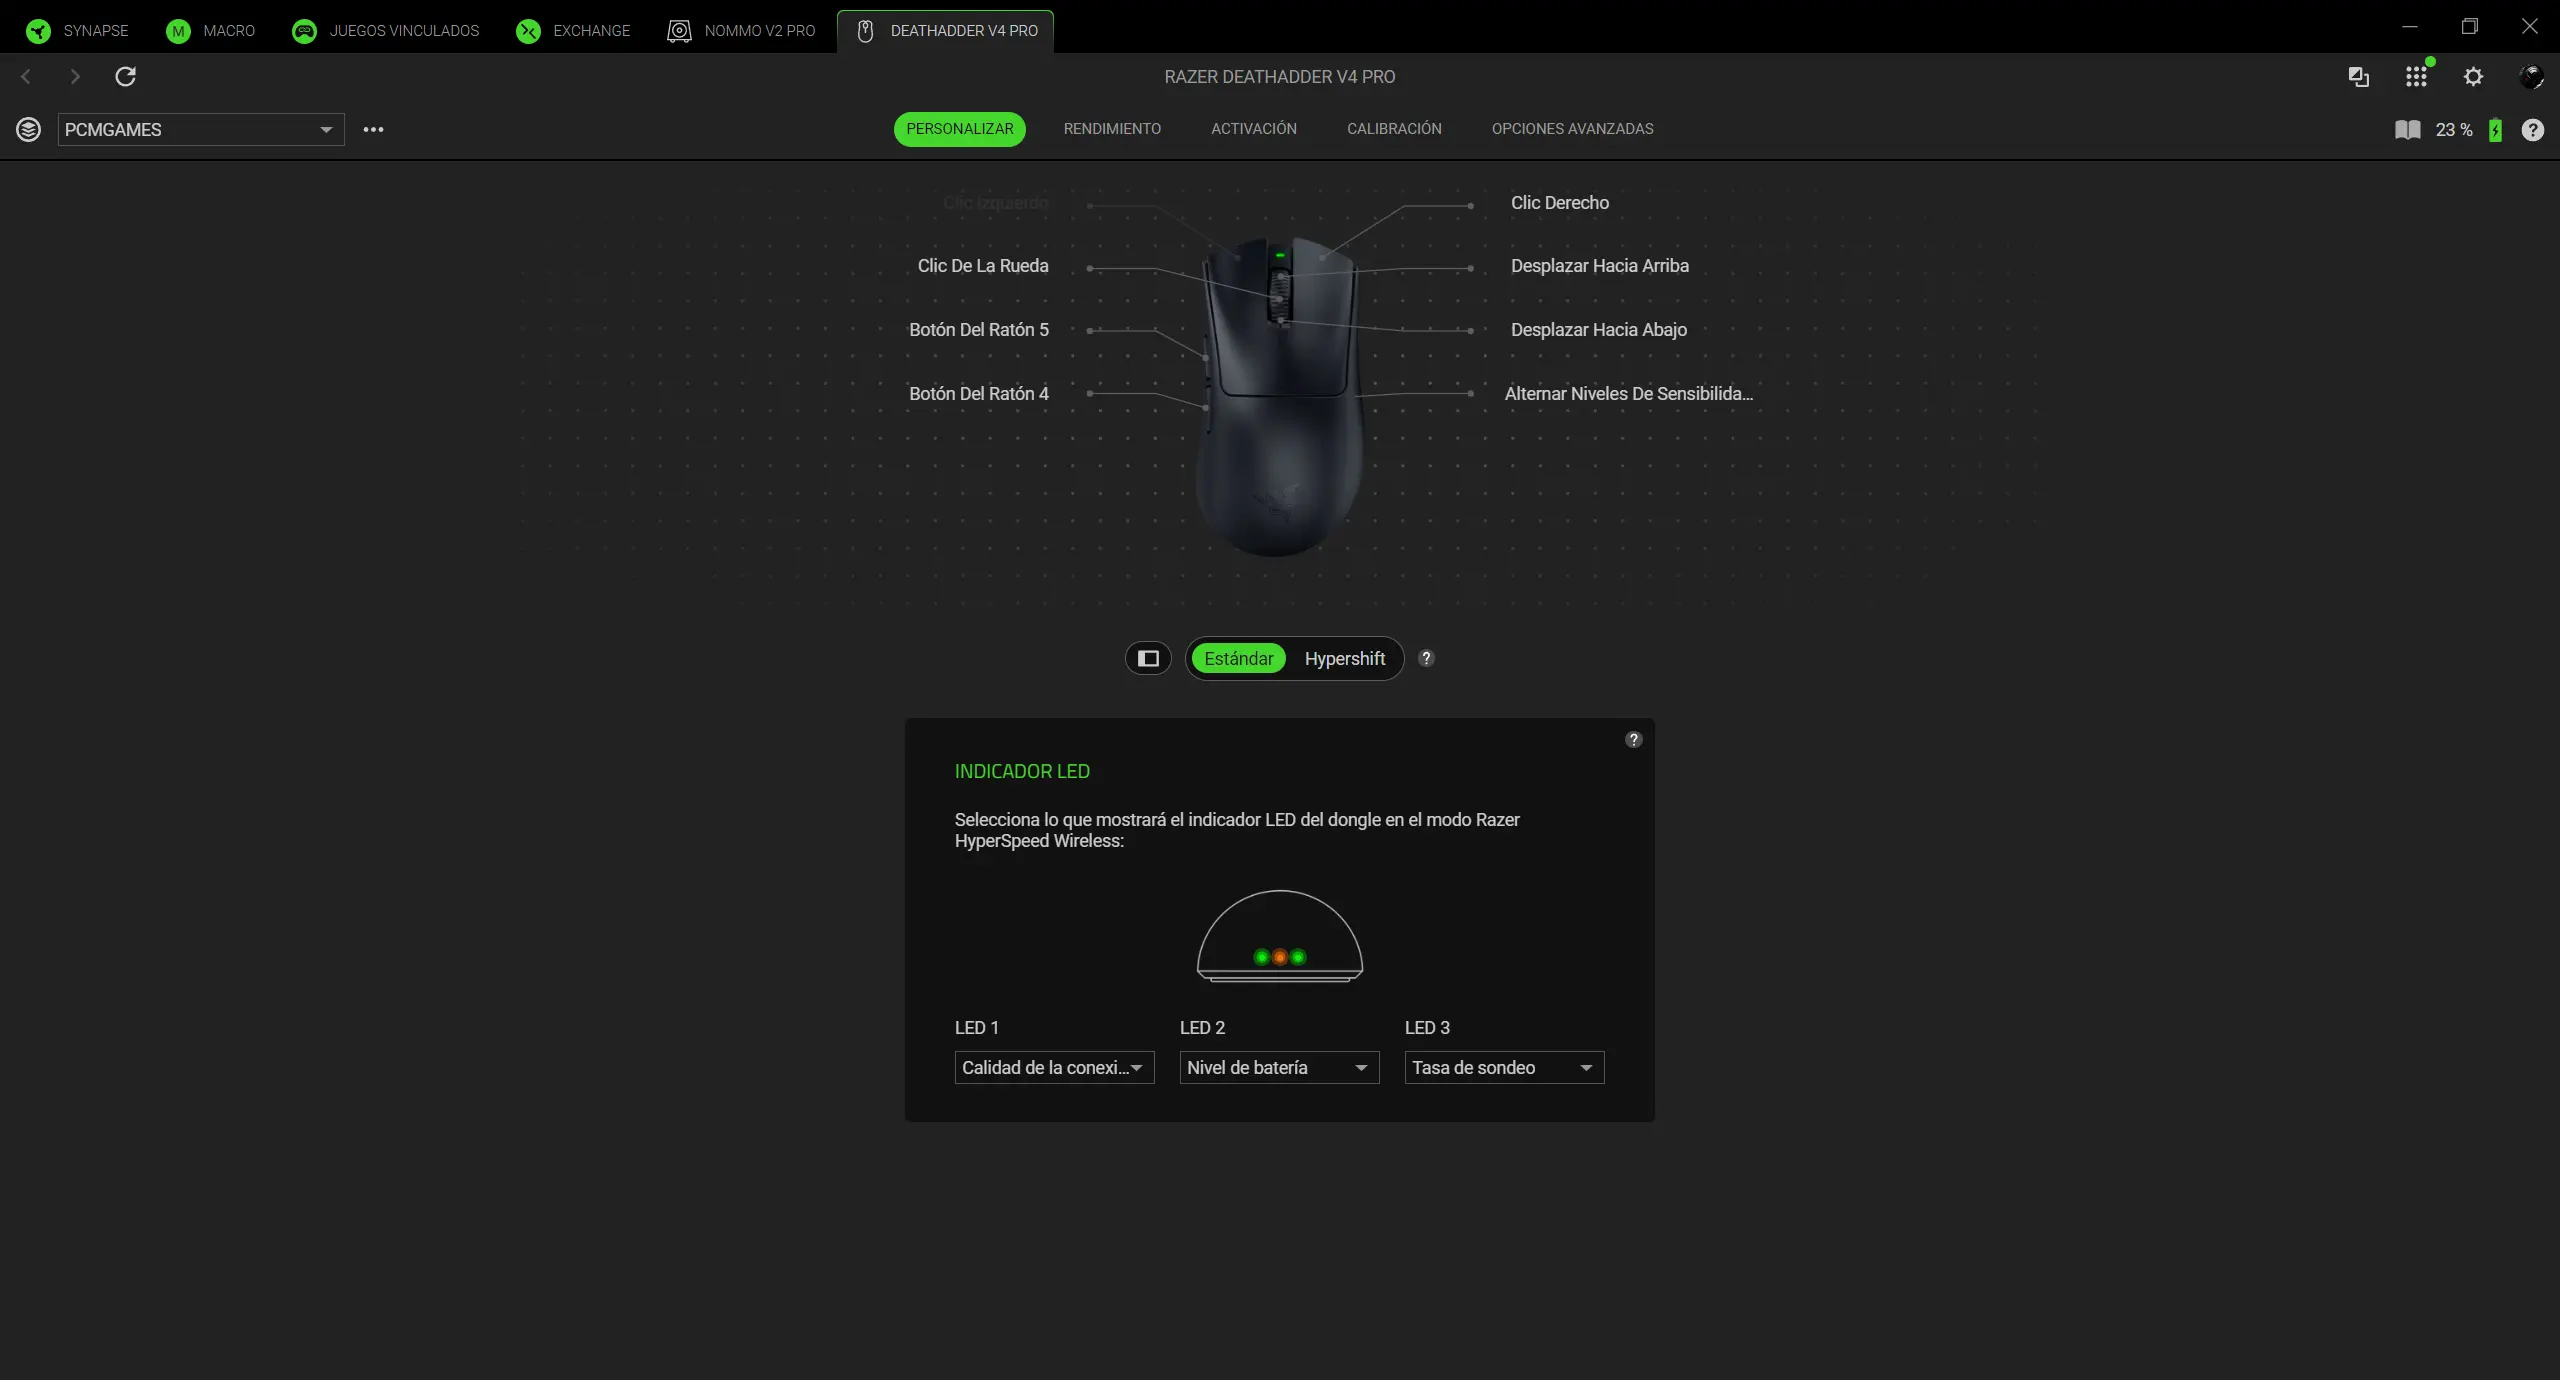Open LED 3 Tasa de sondeo dropdown
Screen dimensions: 2560x1380
(1505, 1067)
